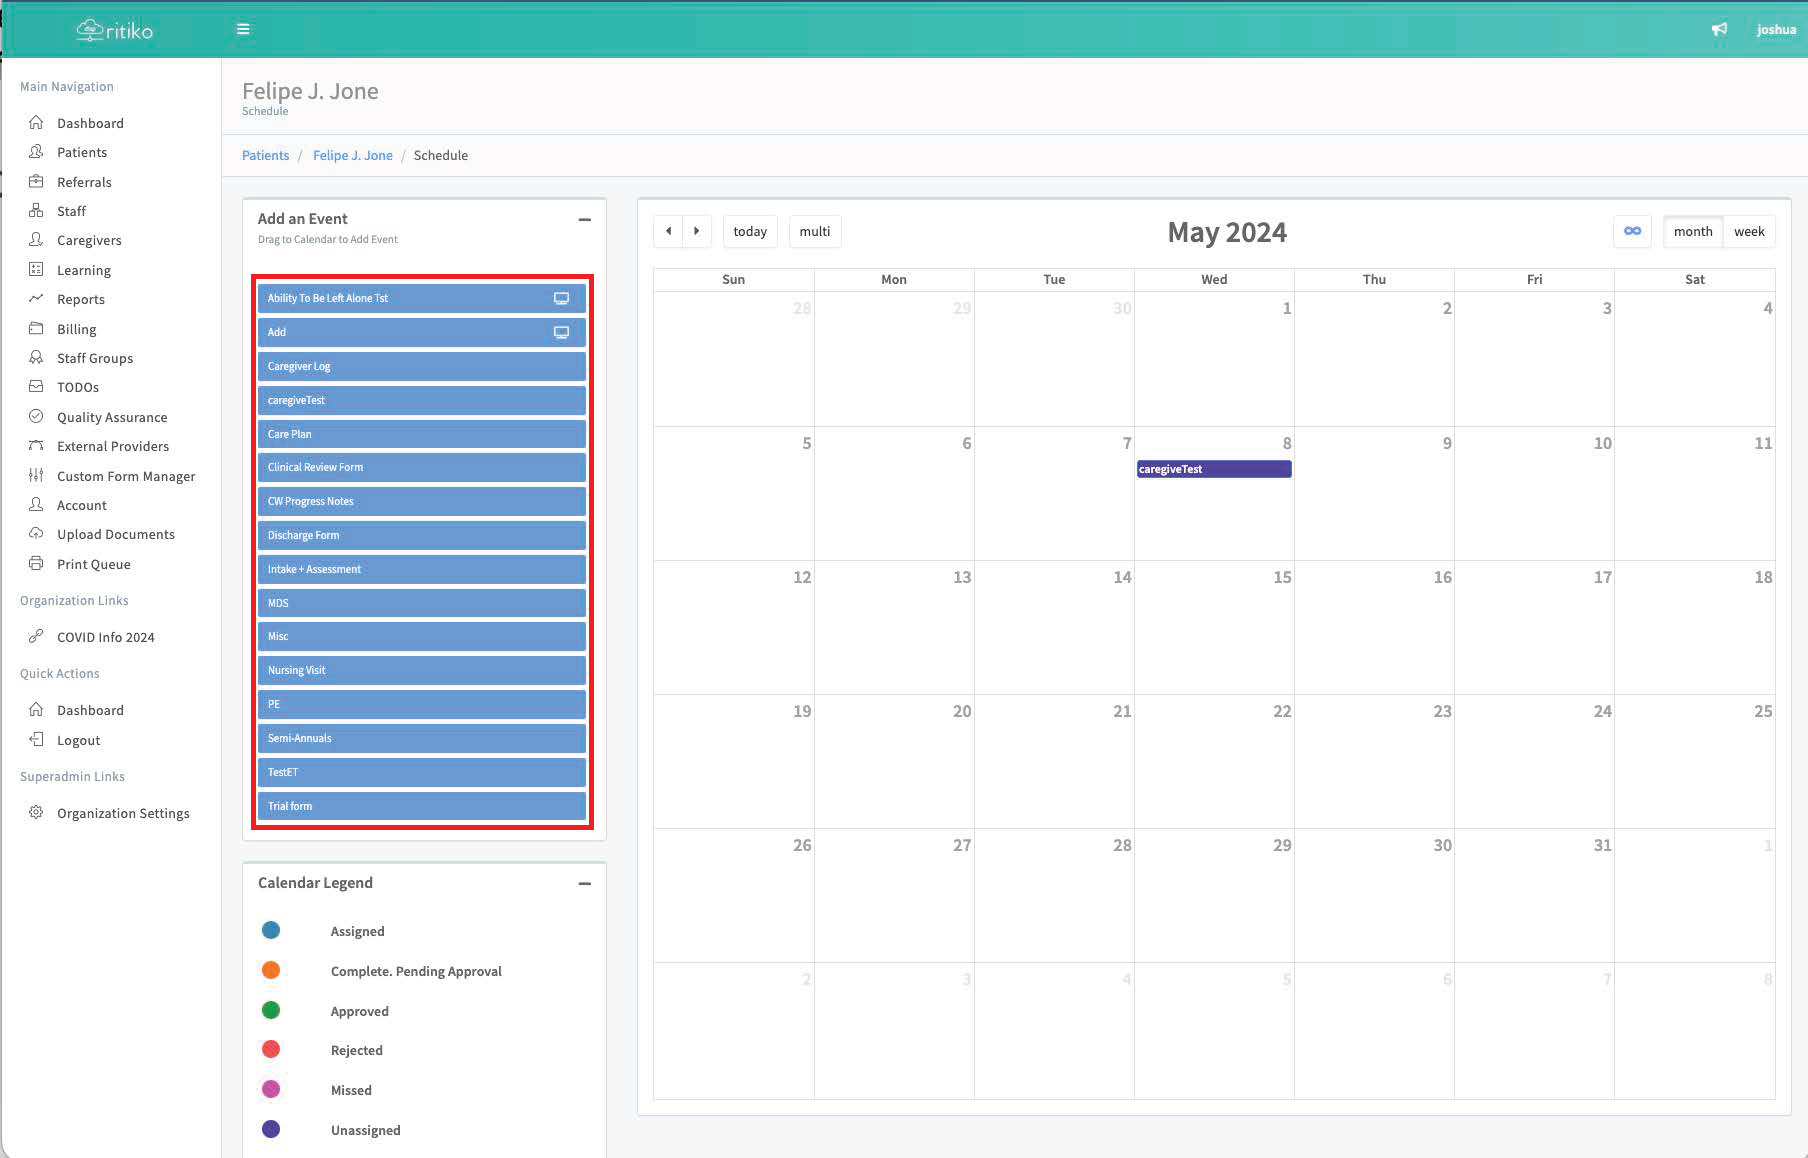Click the purple Unassigned legend color dot
This screenshot has height=1158, width=1808.
pyautogui.click(x=271, y=1129)
